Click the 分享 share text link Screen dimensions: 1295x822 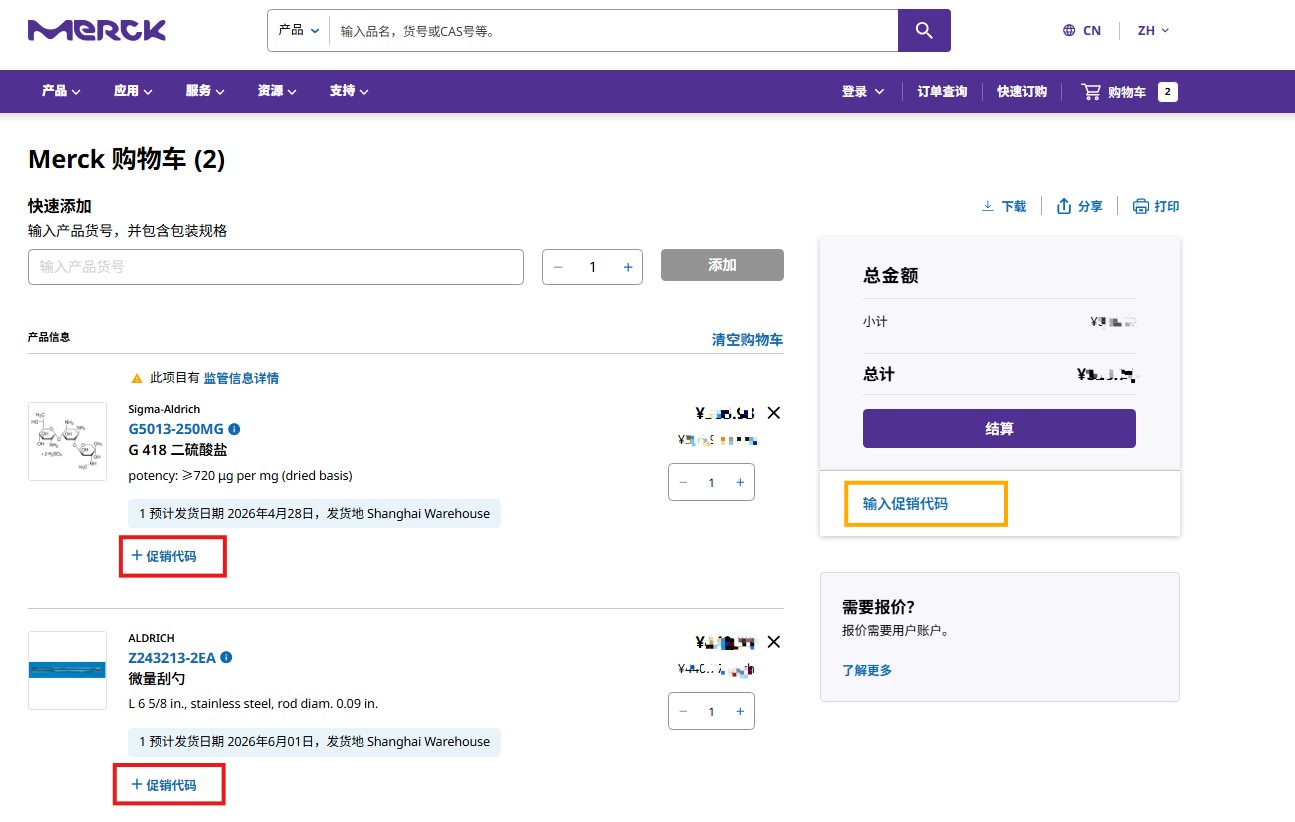[1090, 206]
